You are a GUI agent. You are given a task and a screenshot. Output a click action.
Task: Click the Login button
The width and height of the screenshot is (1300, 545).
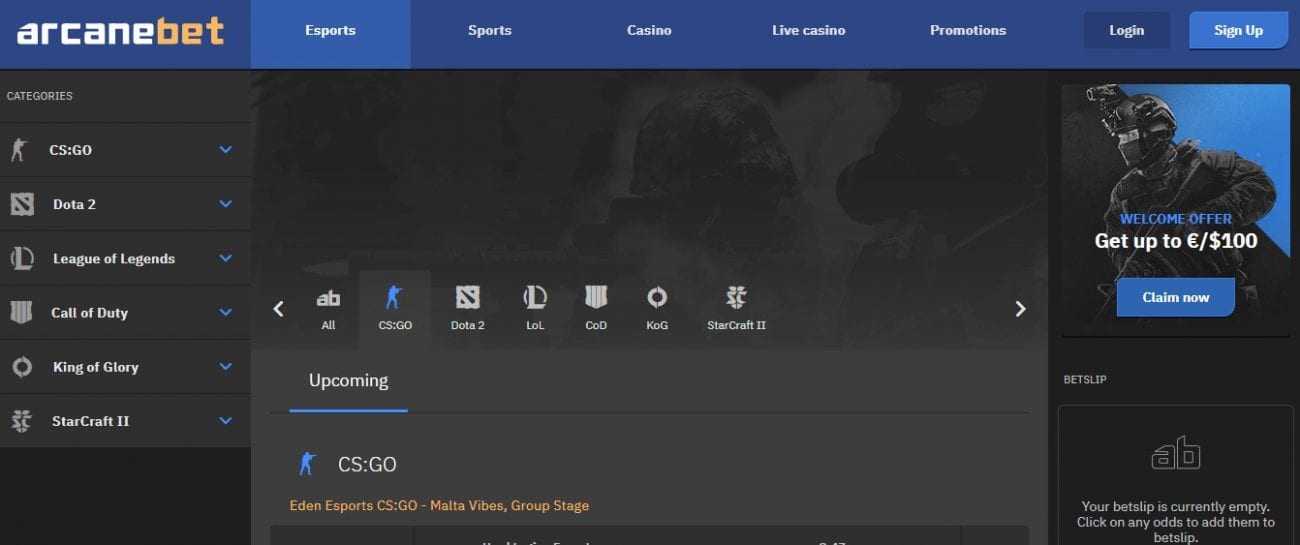tap(1126, 31)
